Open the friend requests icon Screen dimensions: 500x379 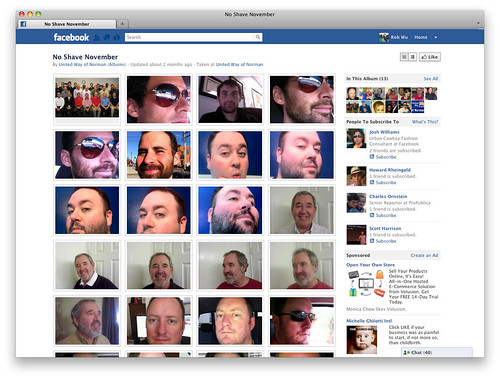click(97, 37)
